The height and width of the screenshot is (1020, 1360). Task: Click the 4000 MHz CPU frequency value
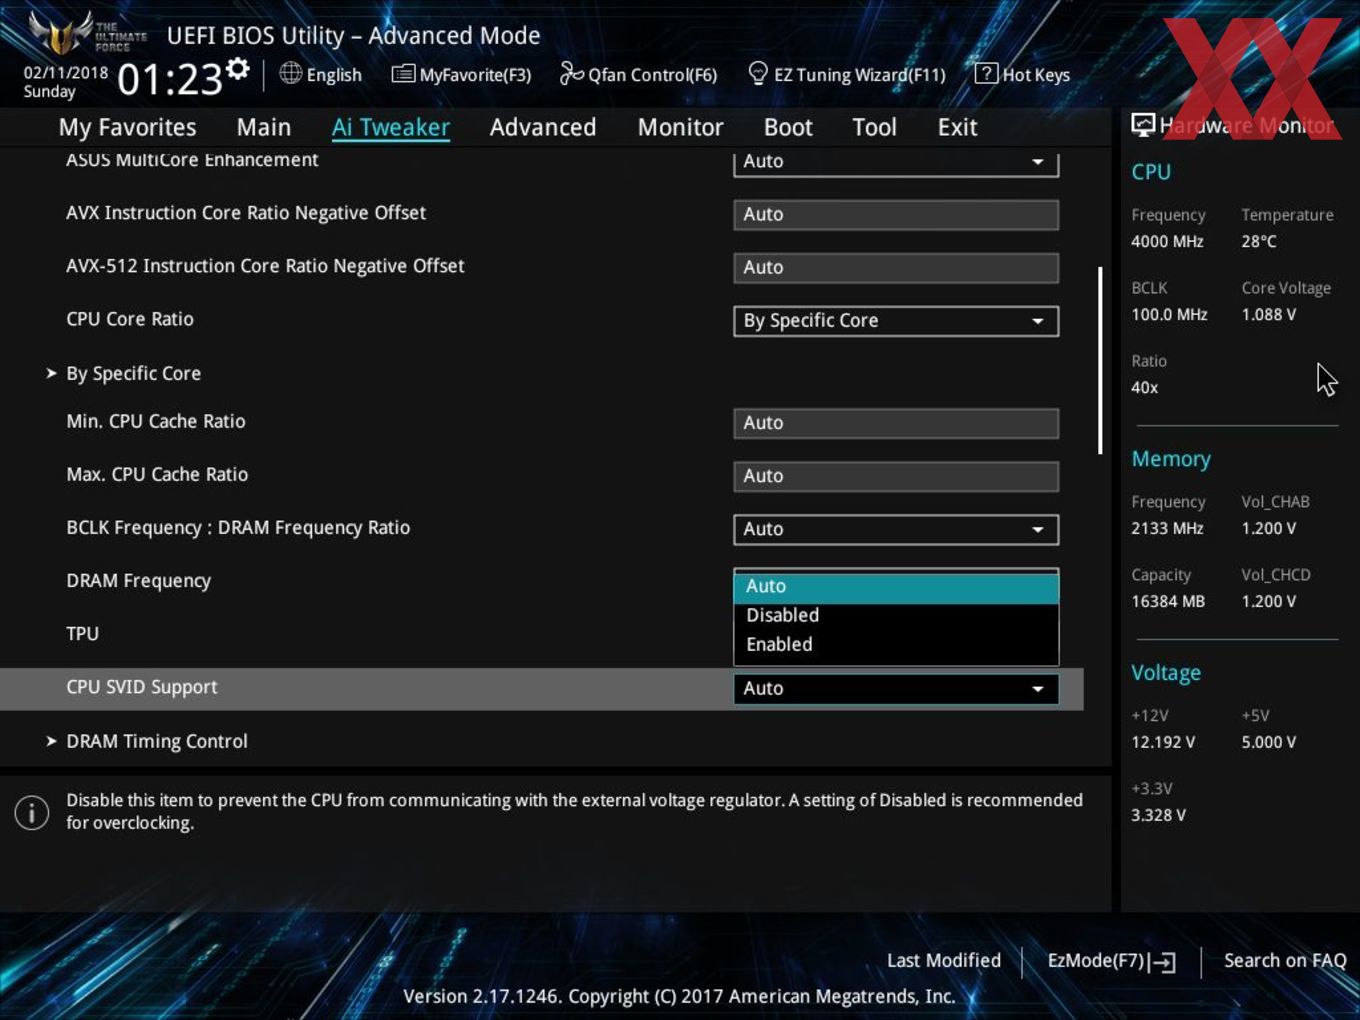coord(1167,241)
